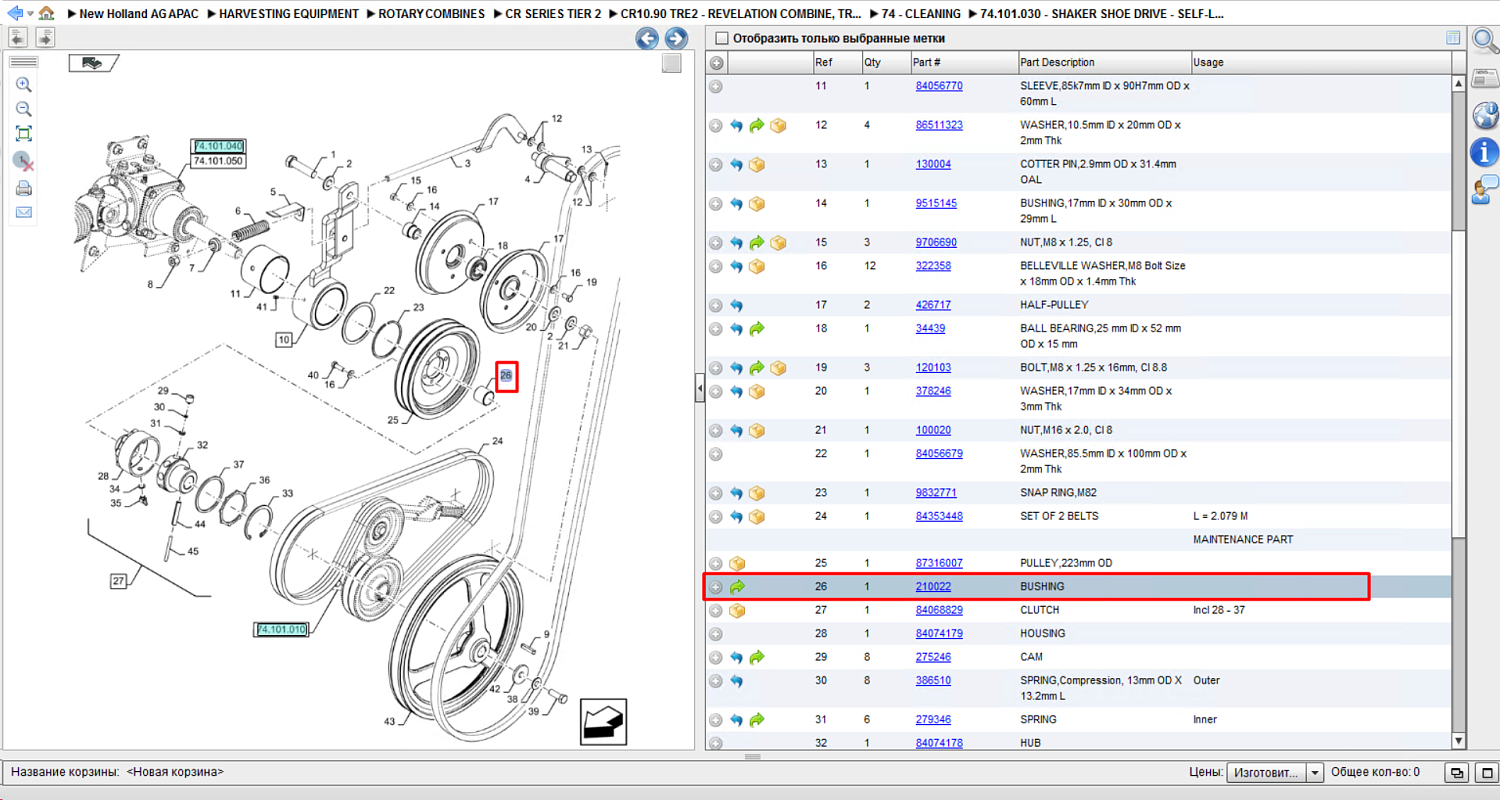1500x800 pixels.
Task: Open part number link 84056770
Action: click(939, 86)
